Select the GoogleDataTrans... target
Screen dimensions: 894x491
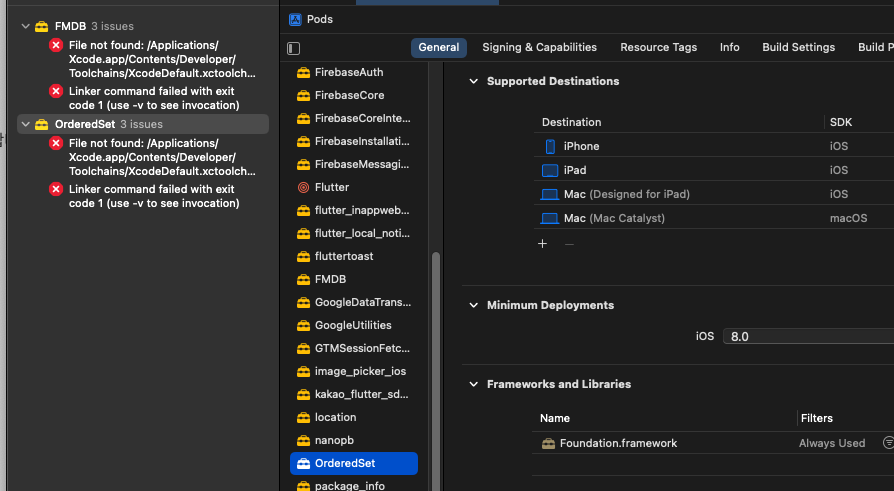click(x=354, y=302)
